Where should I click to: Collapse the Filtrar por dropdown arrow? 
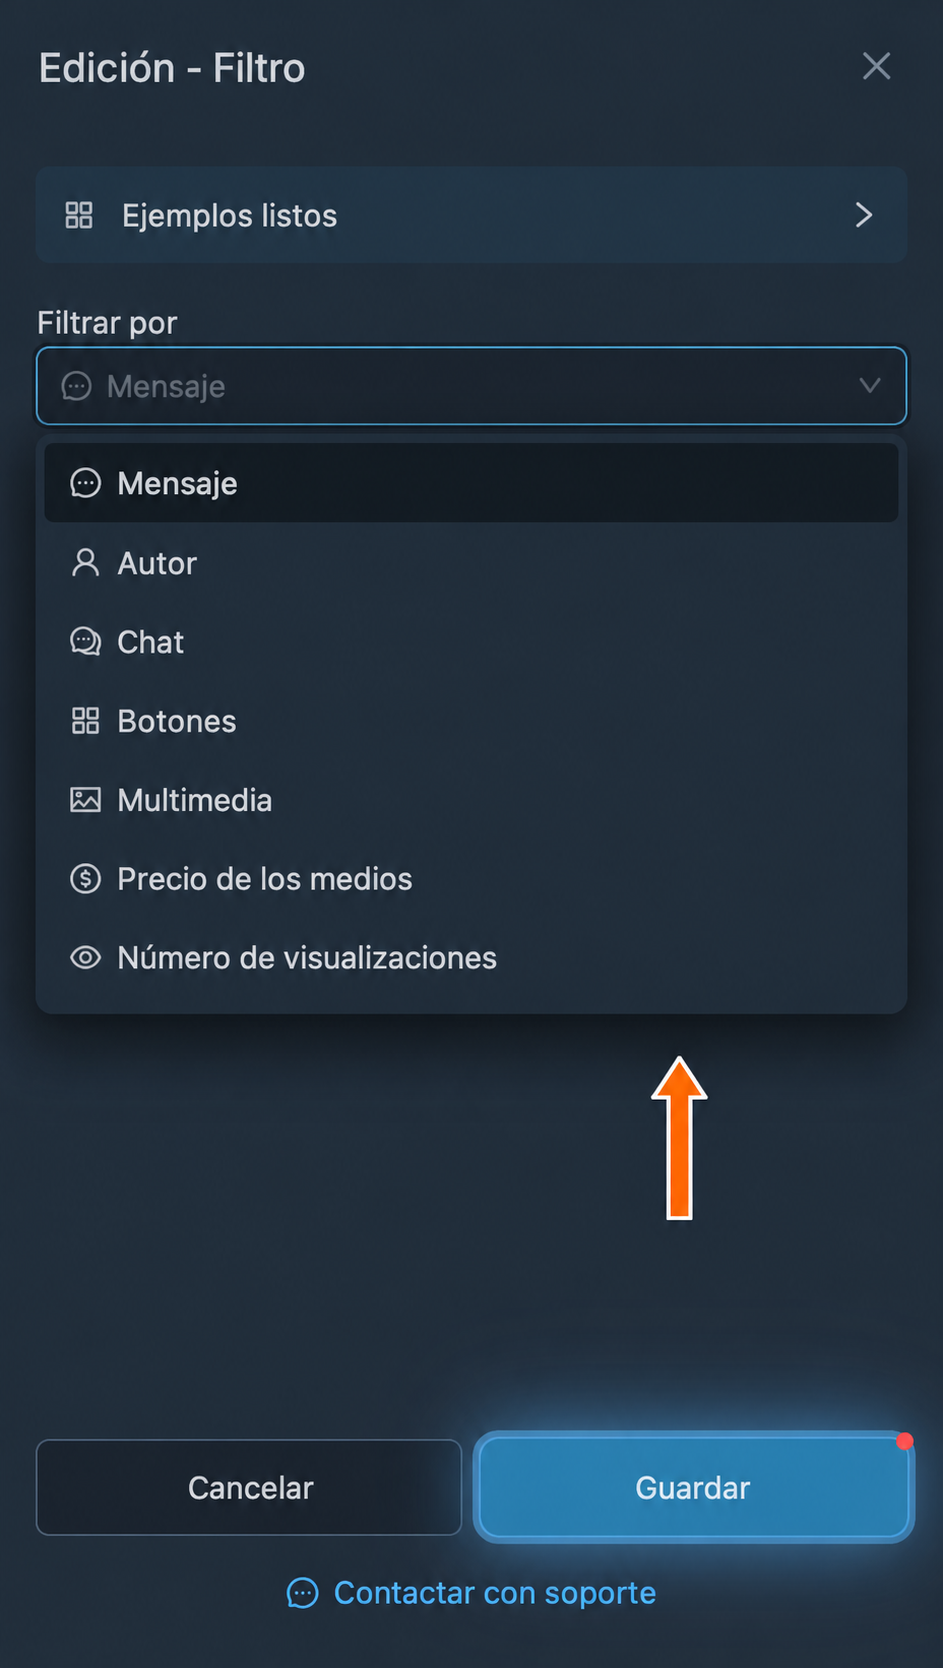point(869,386)
